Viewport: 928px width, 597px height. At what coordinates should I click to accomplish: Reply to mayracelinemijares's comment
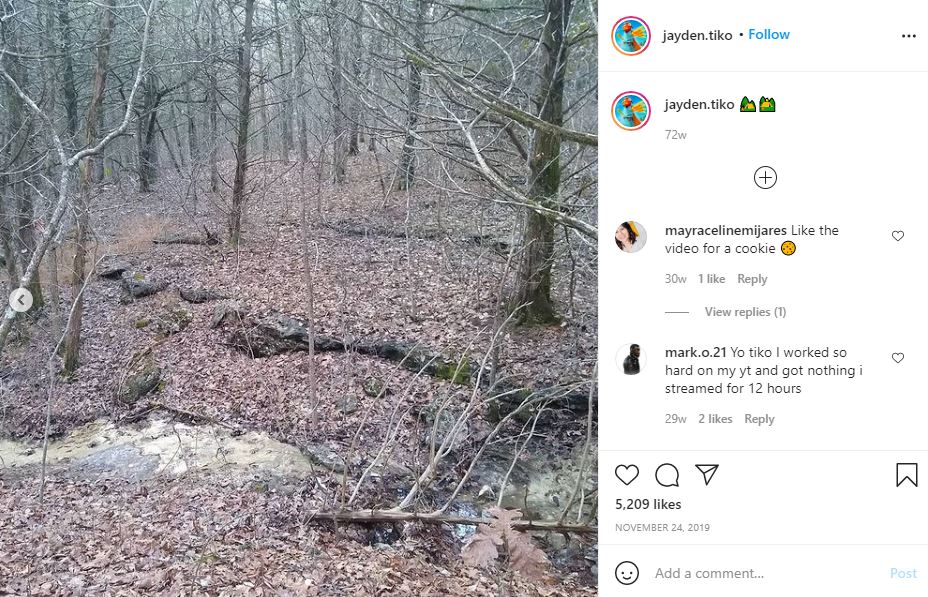[752, 279]
